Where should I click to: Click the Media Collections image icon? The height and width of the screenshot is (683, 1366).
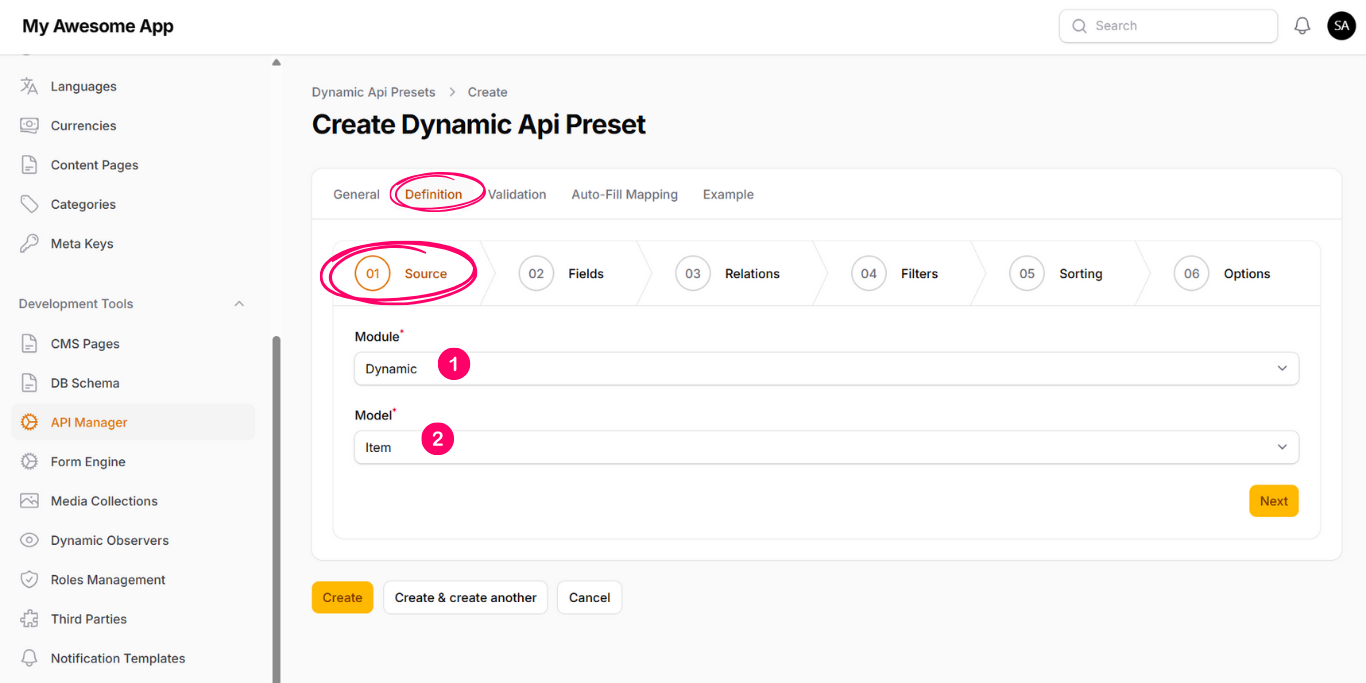(x=30, y=501)
